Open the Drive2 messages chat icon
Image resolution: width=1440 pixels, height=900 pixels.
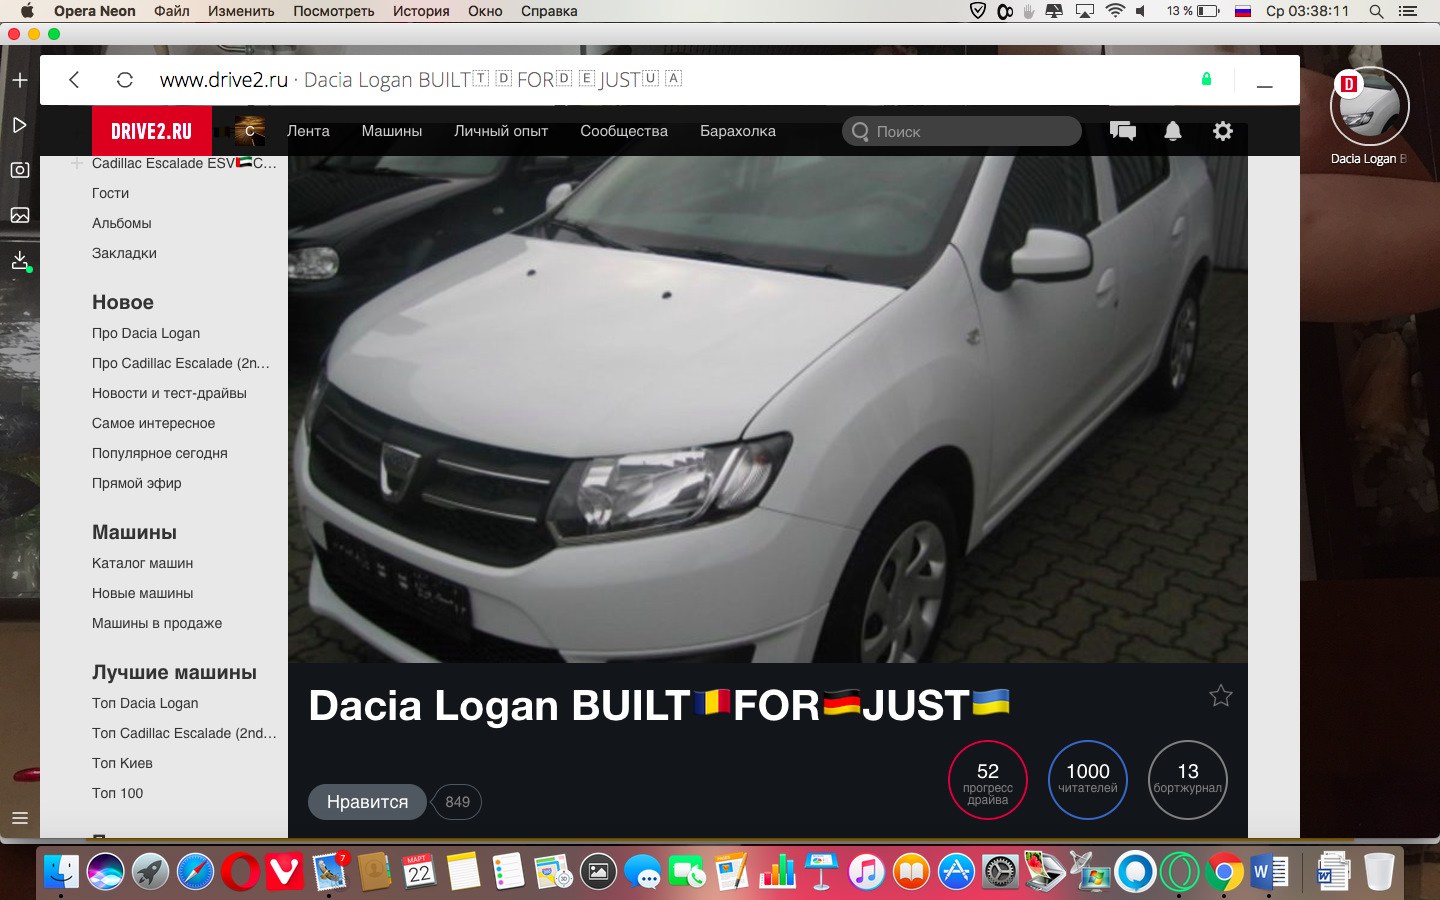coord(1123,131)
